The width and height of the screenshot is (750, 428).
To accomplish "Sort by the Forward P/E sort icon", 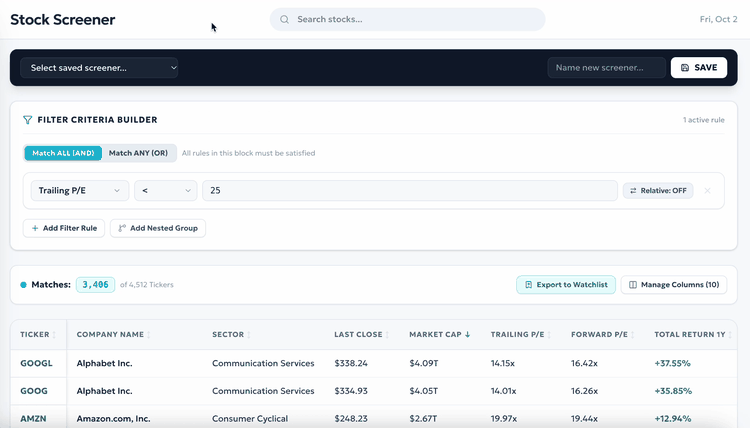I will tap(632, 335).
